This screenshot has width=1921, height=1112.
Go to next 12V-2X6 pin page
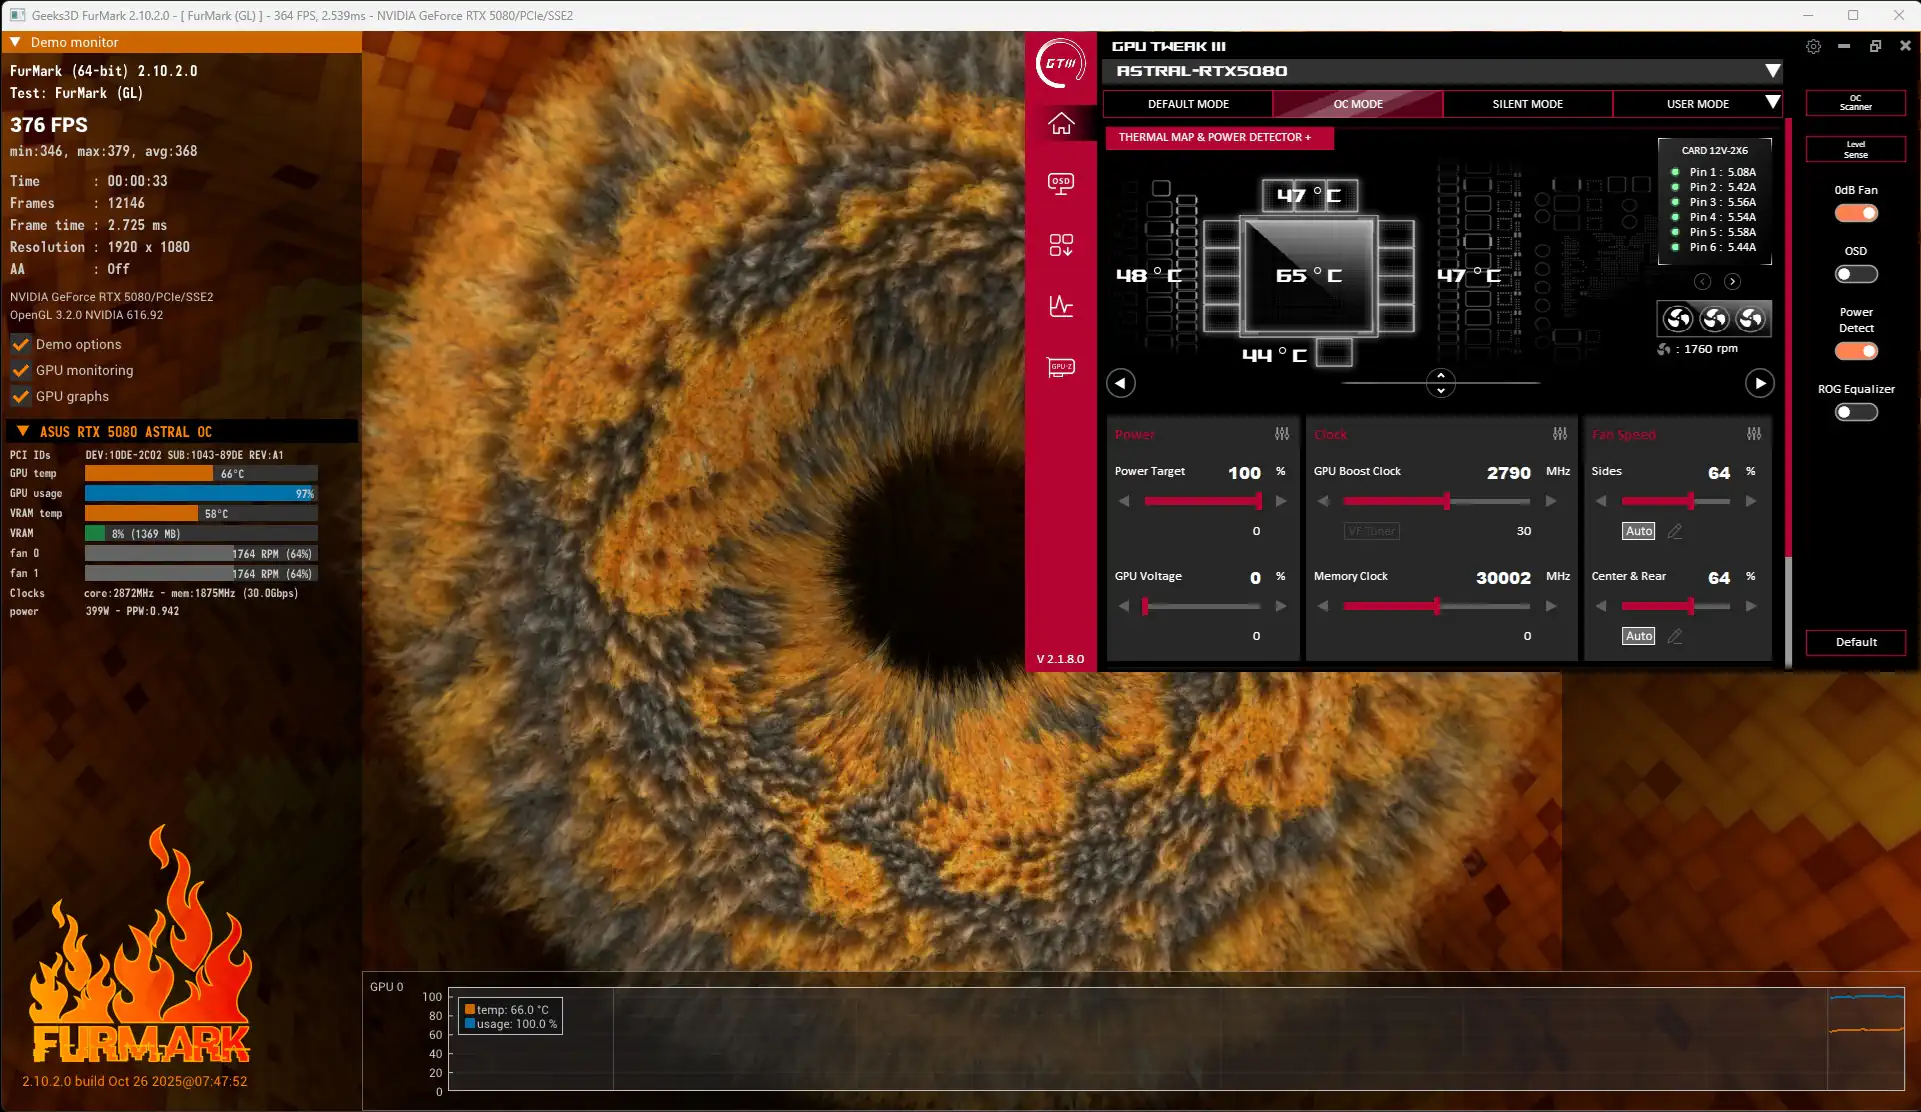coord(1732,282)
